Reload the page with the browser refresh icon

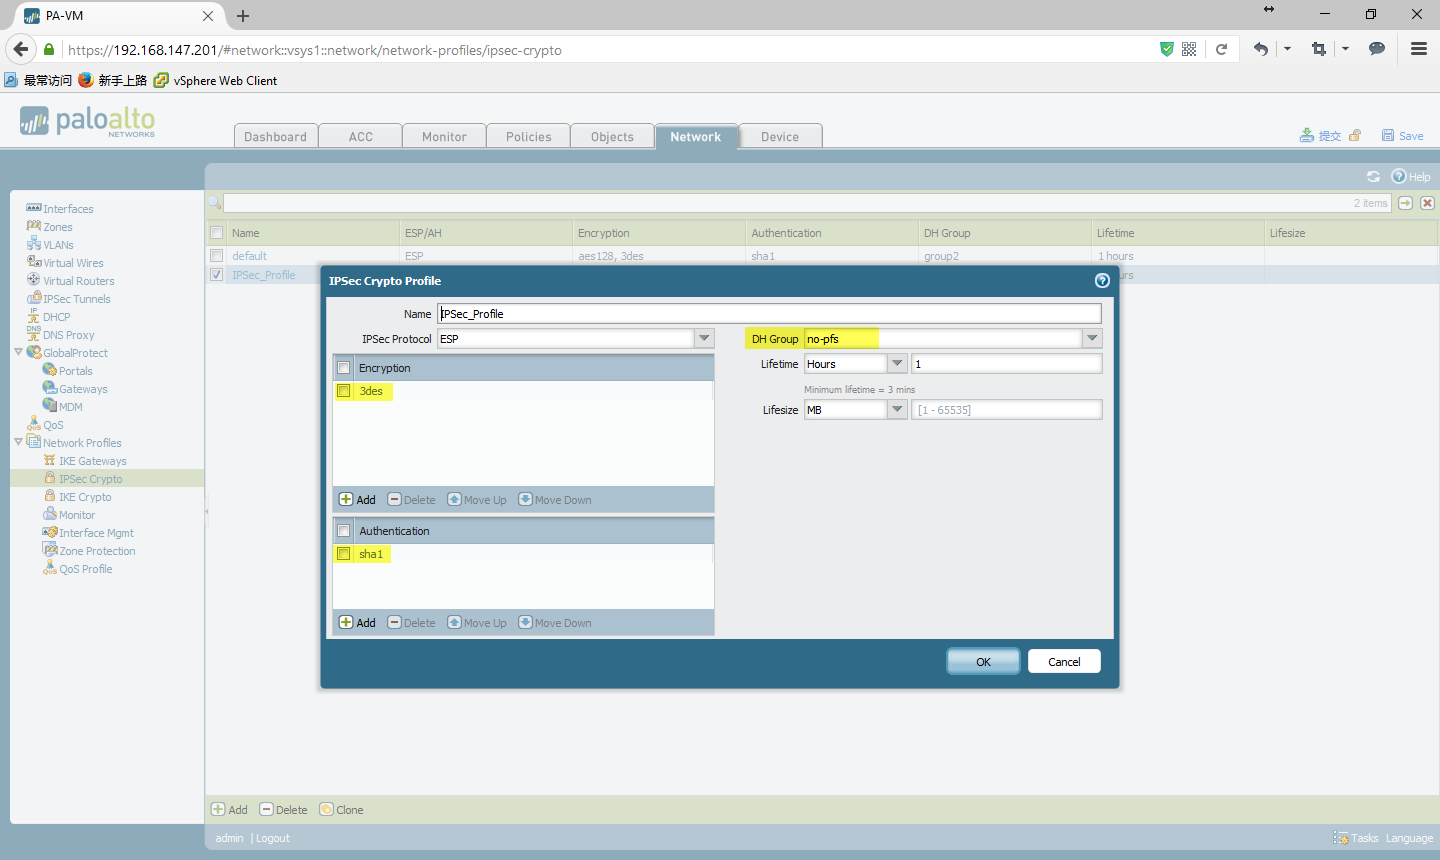click(1221, 49)
